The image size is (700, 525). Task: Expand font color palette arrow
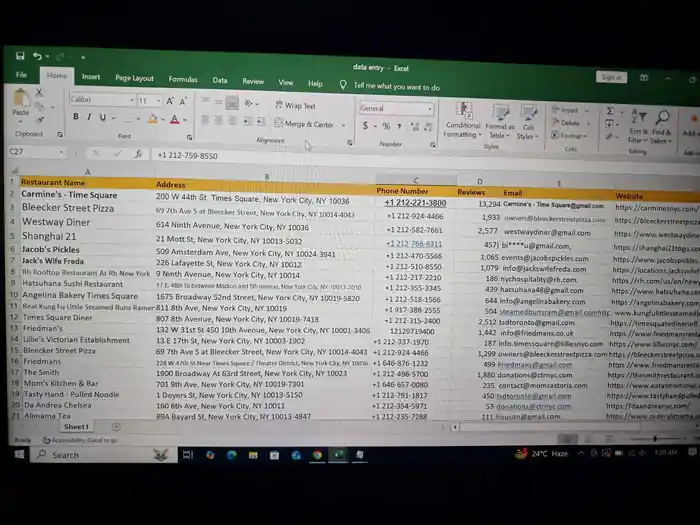point(185,120)
